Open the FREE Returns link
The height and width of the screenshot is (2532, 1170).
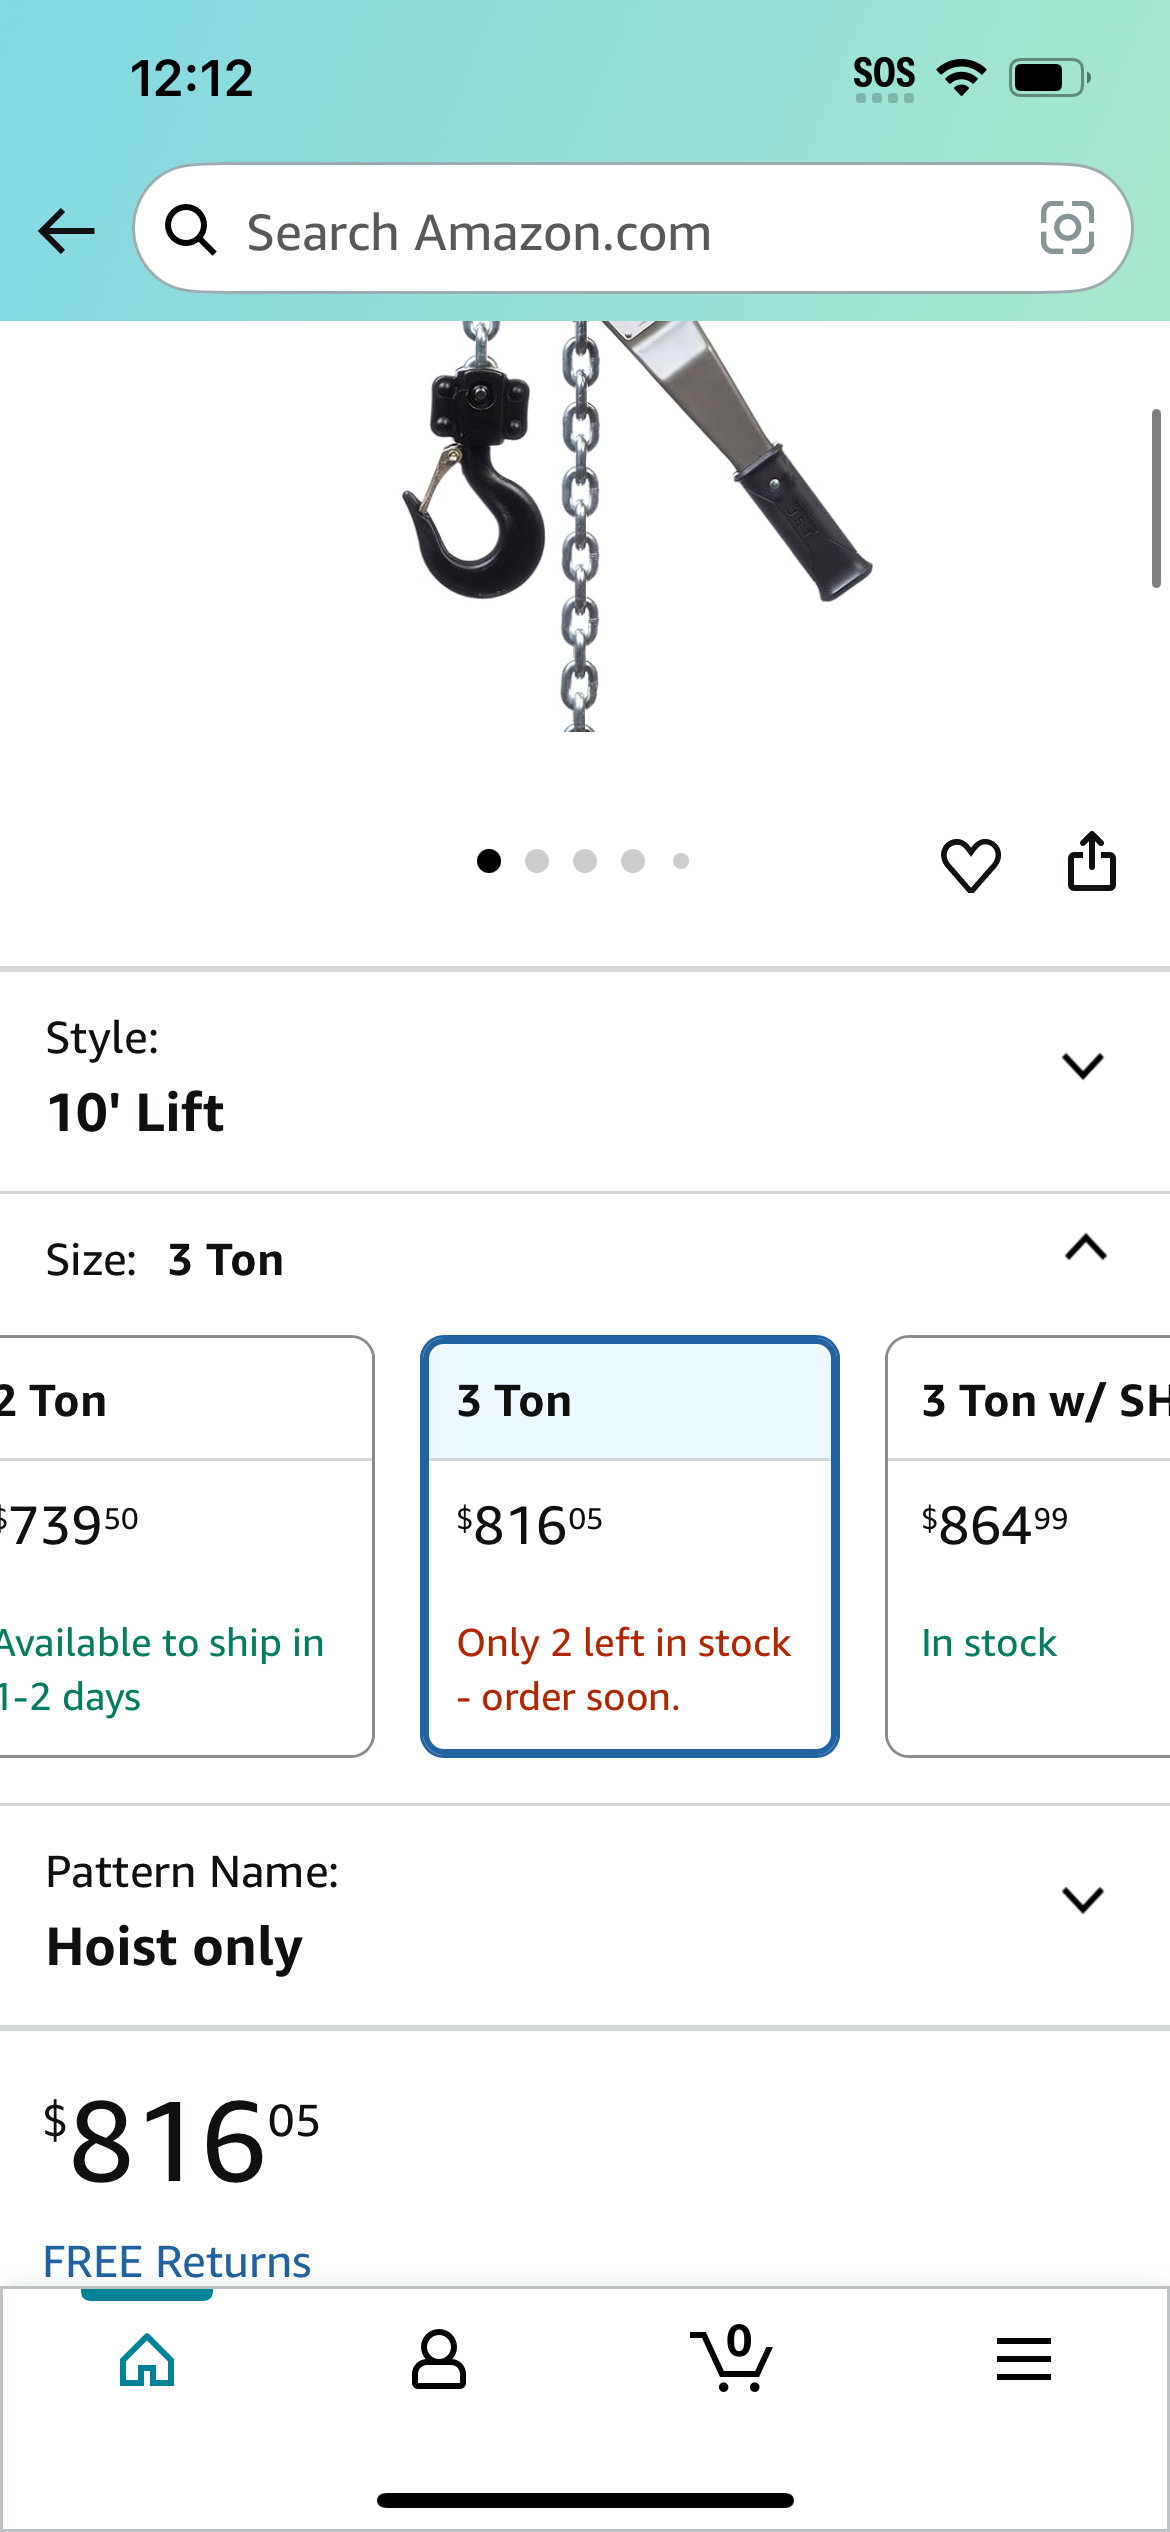pos(177,2262)
